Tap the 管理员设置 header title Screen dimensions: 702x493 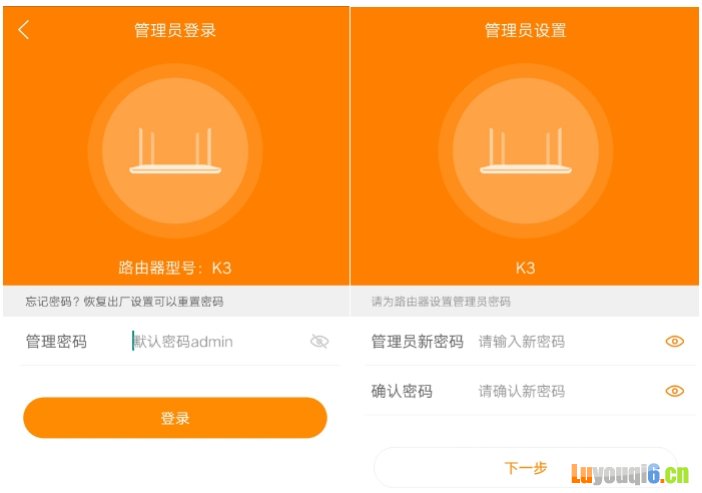click(x=526, y=30)
